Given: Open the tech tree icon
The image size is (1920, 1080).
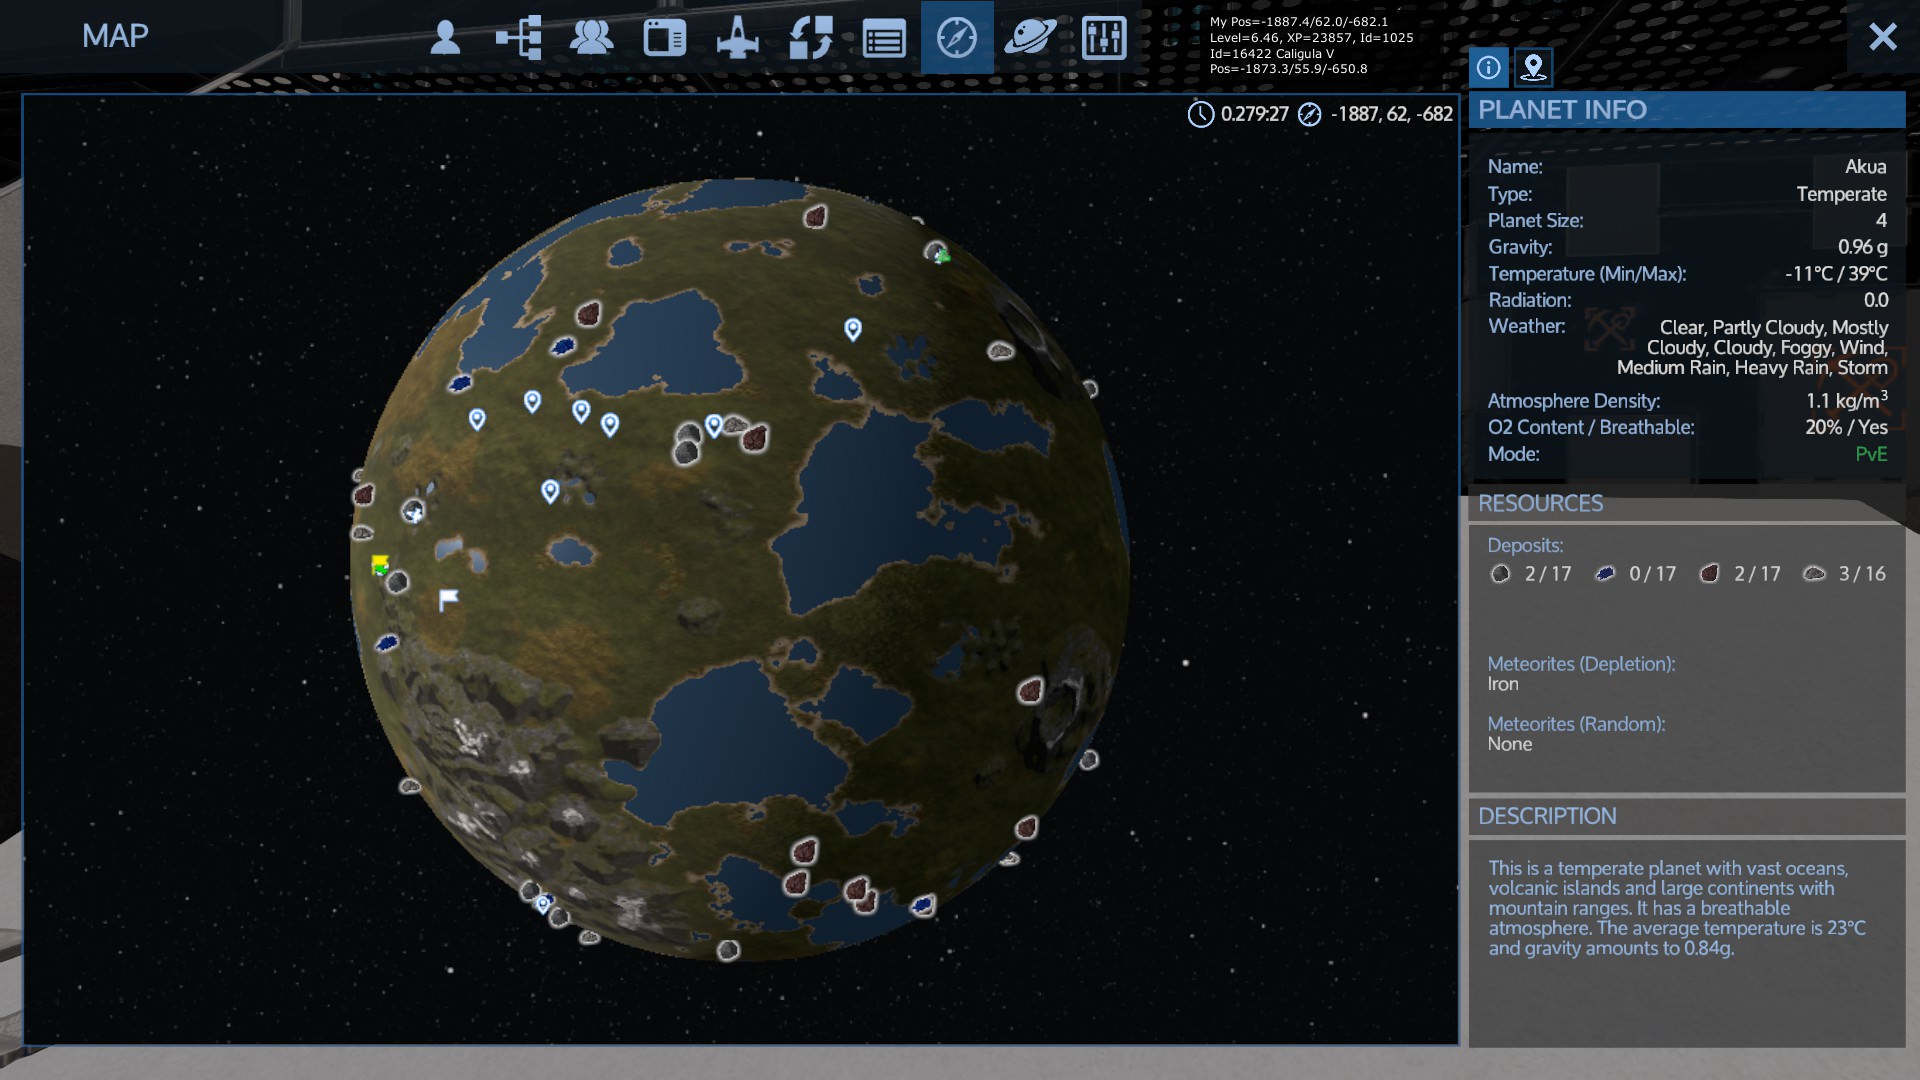Looking at the screenshot, I should pos(519,38).
